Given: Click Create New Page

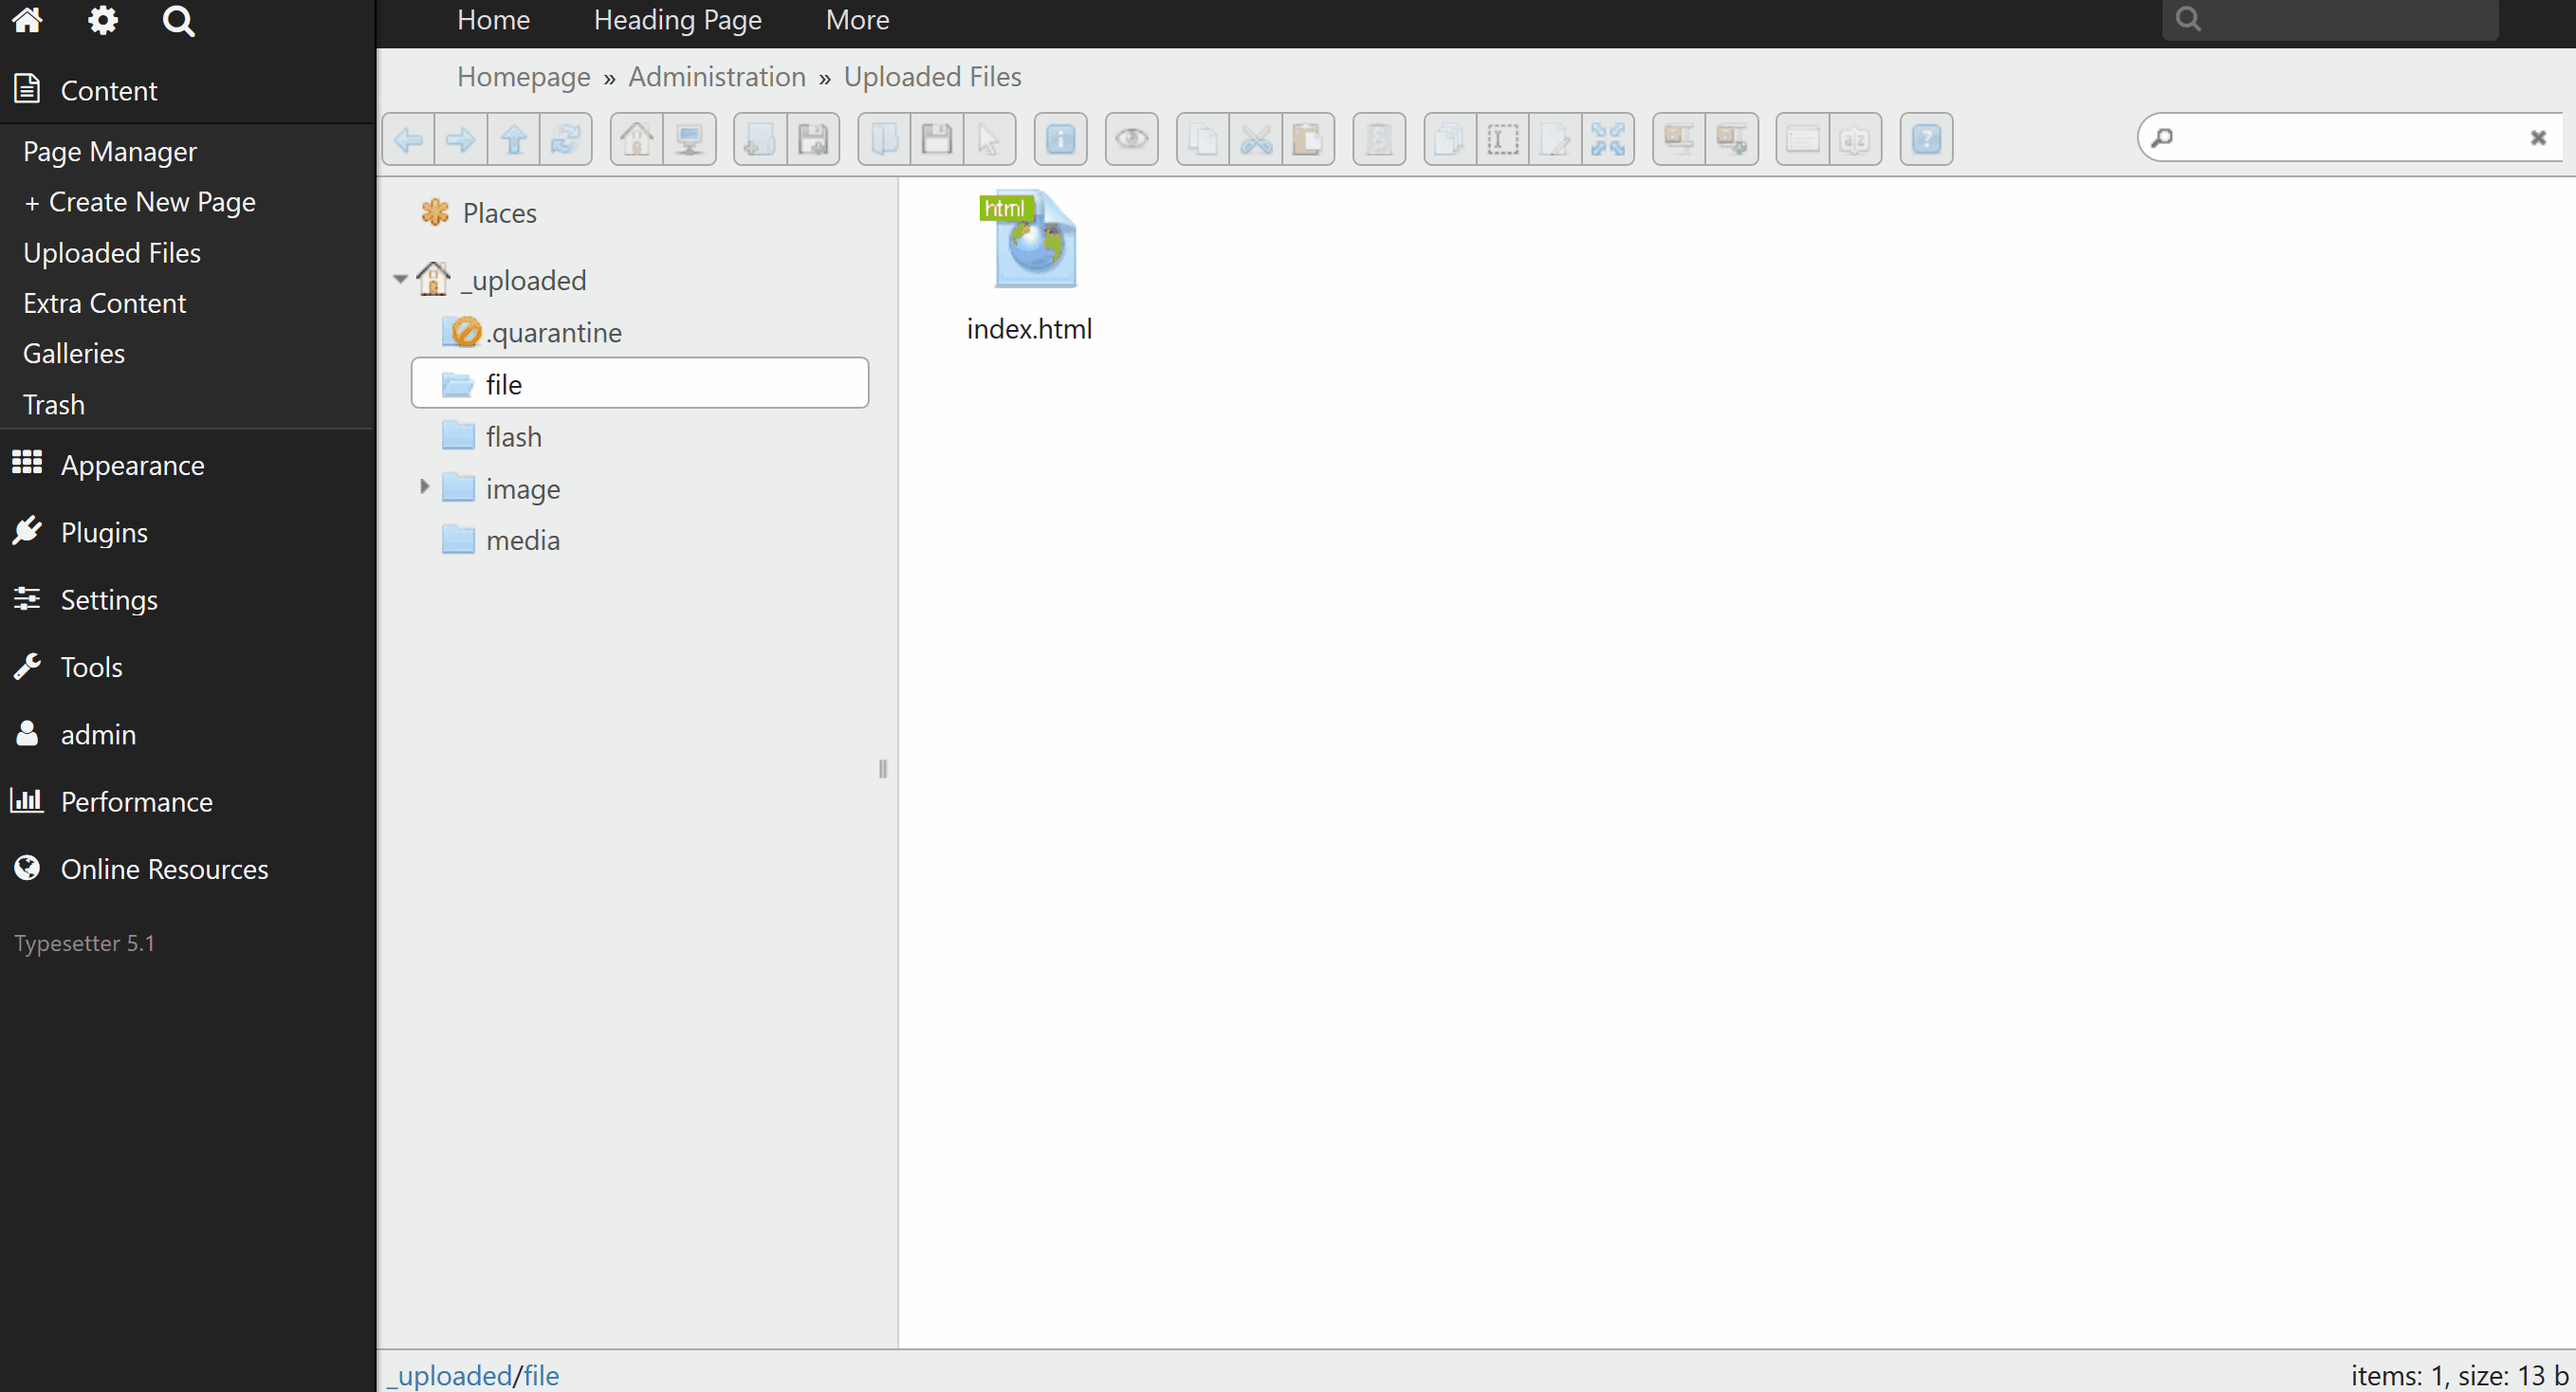Looking at the screenshot, I should point(140,202).
